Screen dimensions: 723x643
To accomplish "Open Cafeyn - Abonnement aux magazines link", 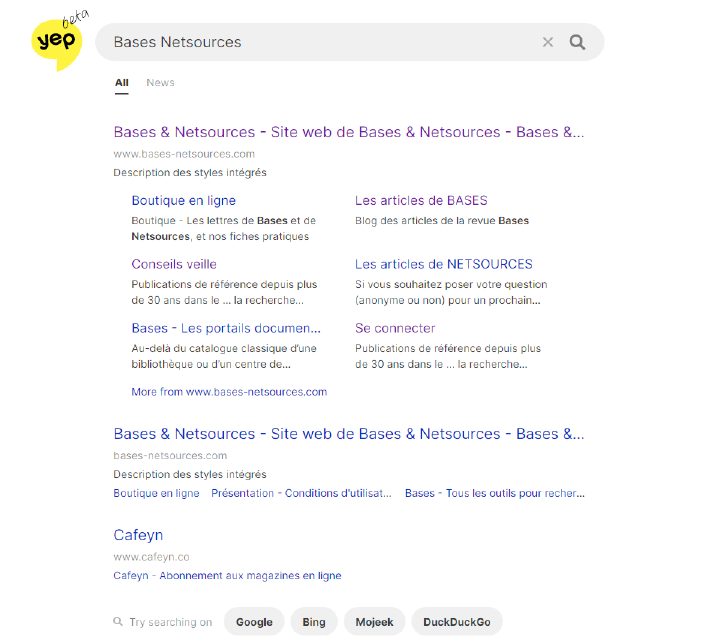I will click(x=227, y=576).
